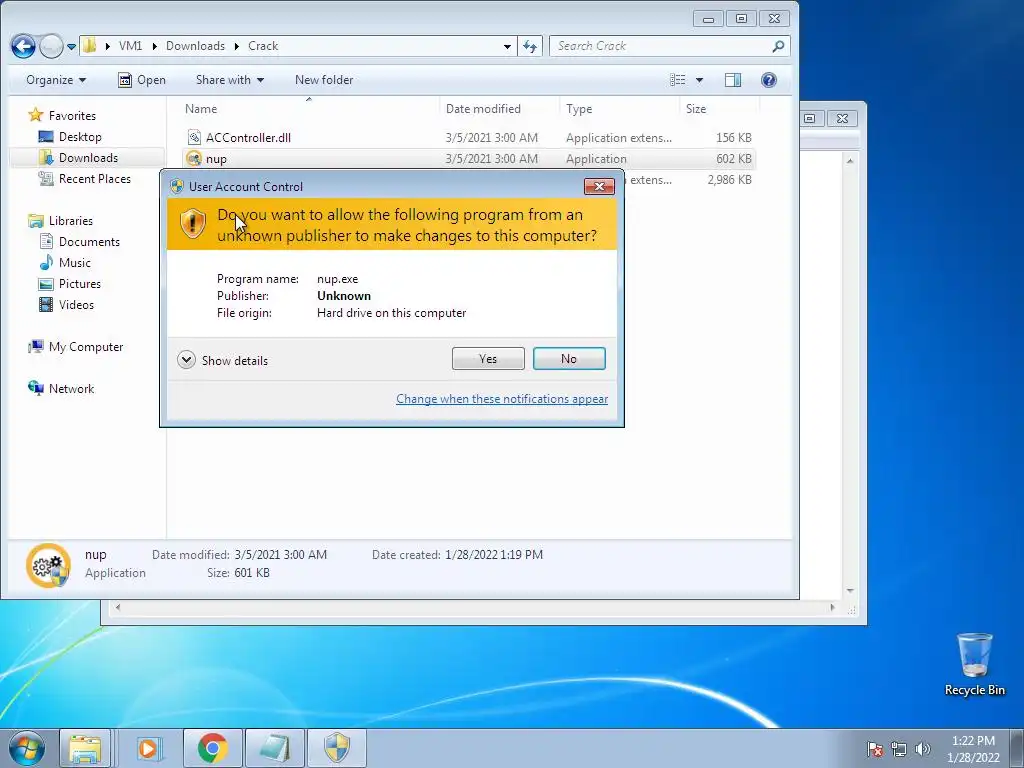Click Show desktop button at taskbar end
Viewport: 1024px width, 768px height.
click(1017, 748)
